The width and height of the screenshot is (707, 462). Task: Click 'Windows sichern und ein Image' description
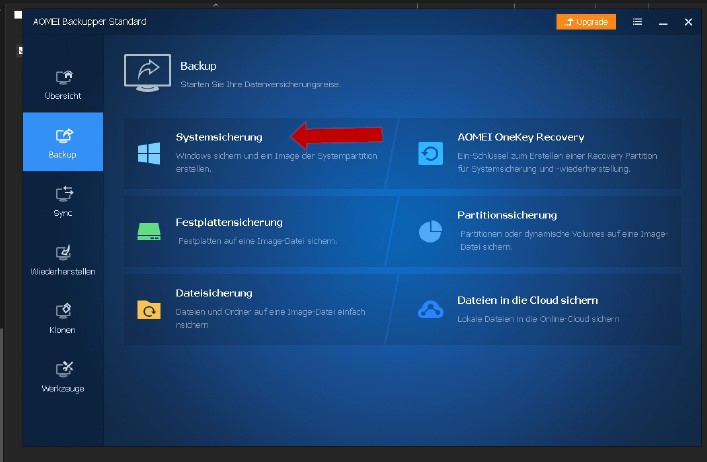pos(276,162)
